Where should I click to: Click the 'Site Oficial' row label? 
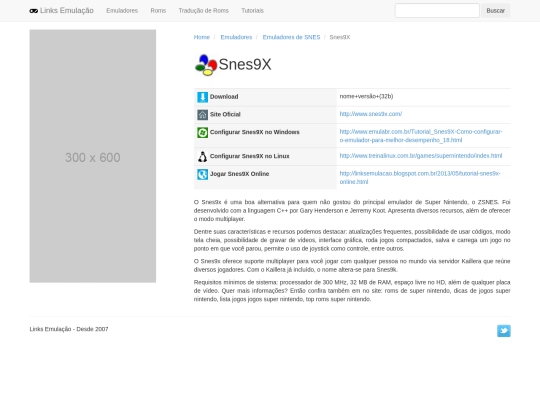pyautogui.click(x=225, y=114)
